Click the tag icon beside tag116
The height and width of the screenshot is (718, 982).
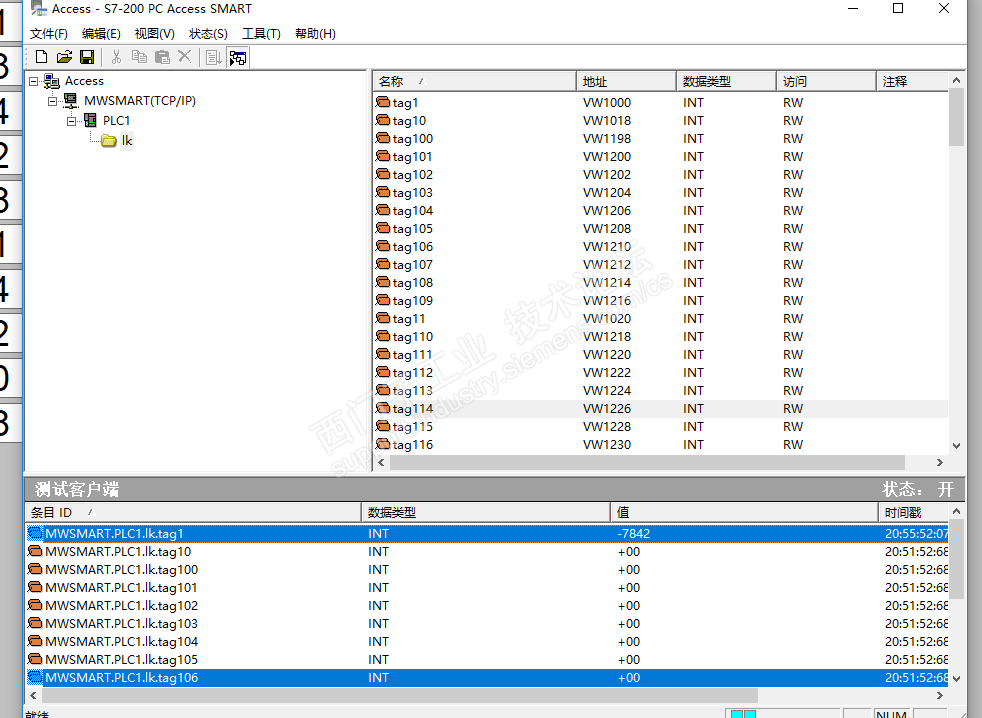coord(383,444)
